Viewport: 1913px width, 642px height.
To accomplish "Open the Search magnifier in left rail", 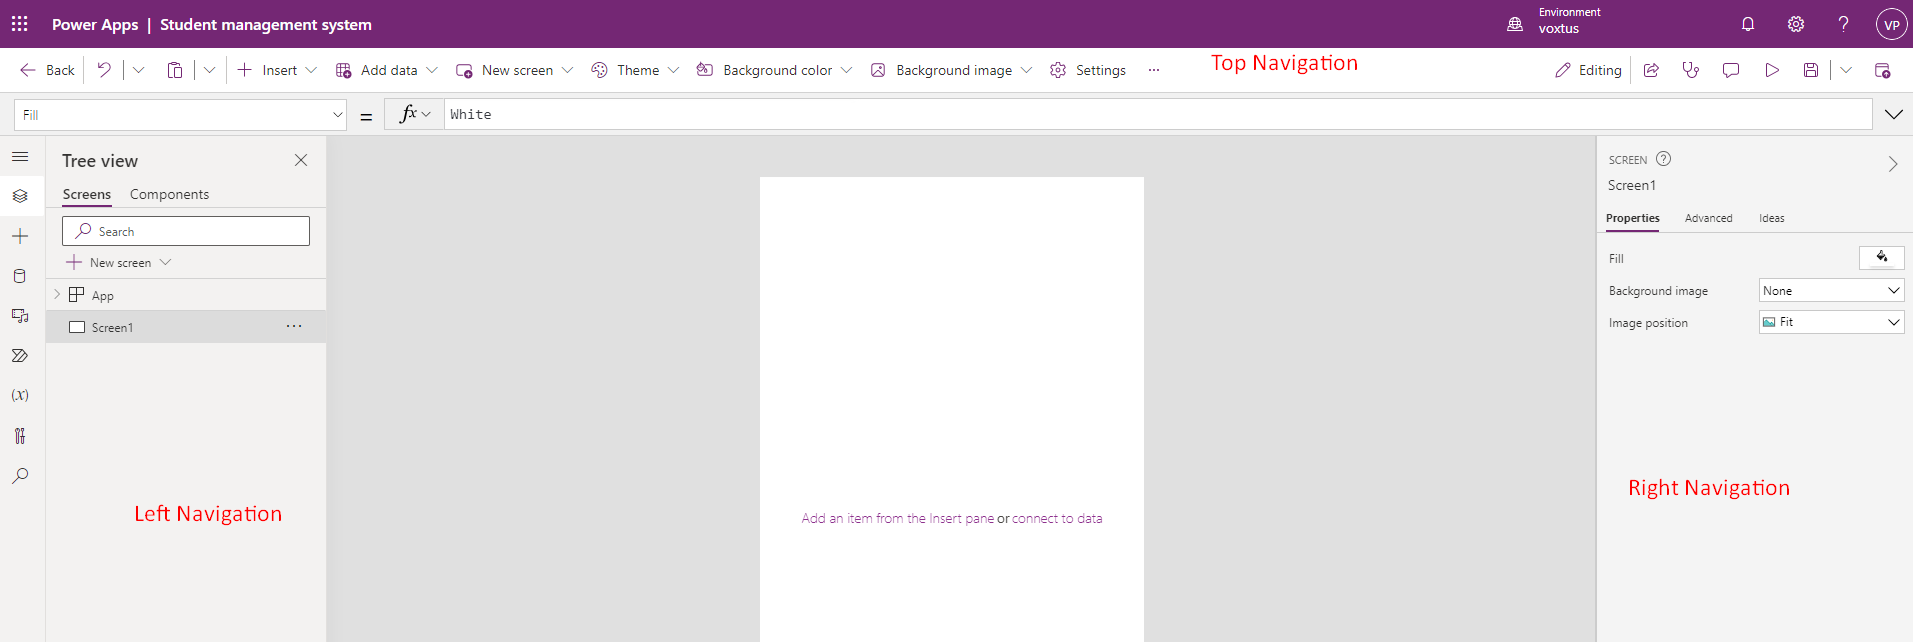I will point(20,475).
